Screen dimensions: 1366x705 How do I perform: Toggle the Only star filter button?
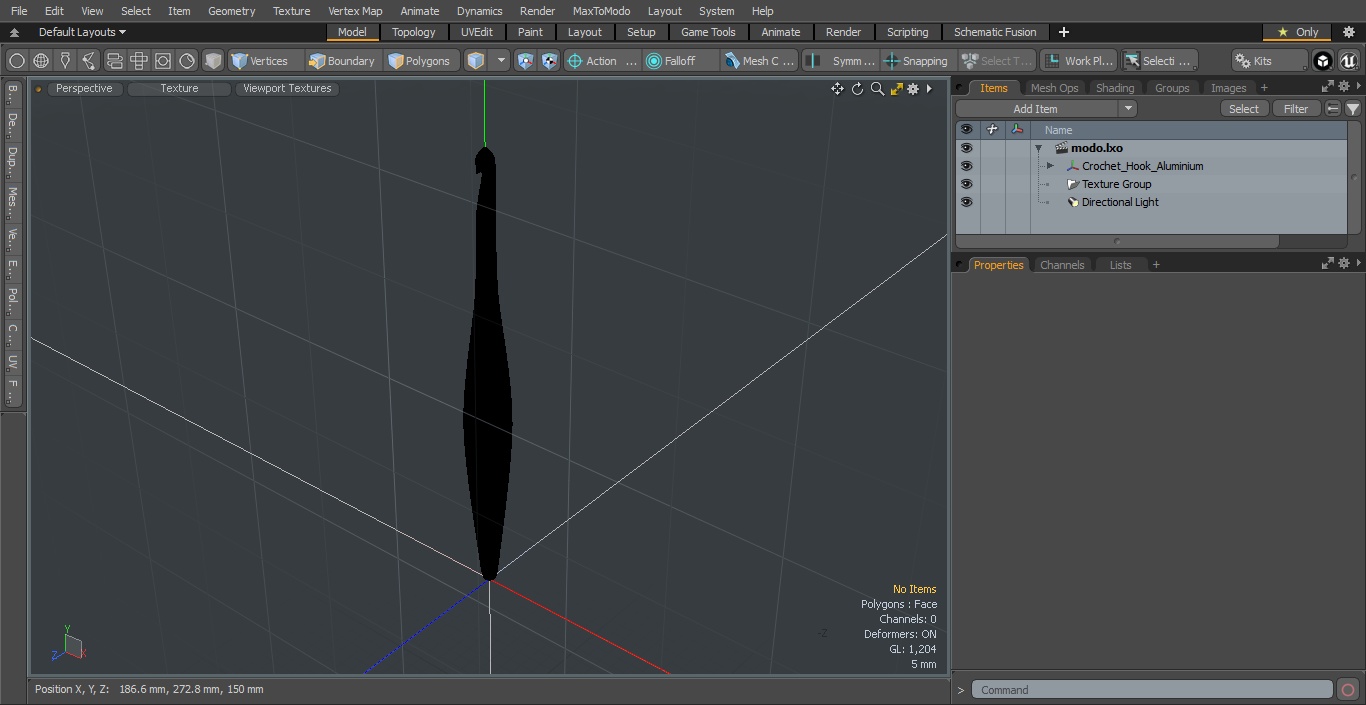(x=1297, y=32)
